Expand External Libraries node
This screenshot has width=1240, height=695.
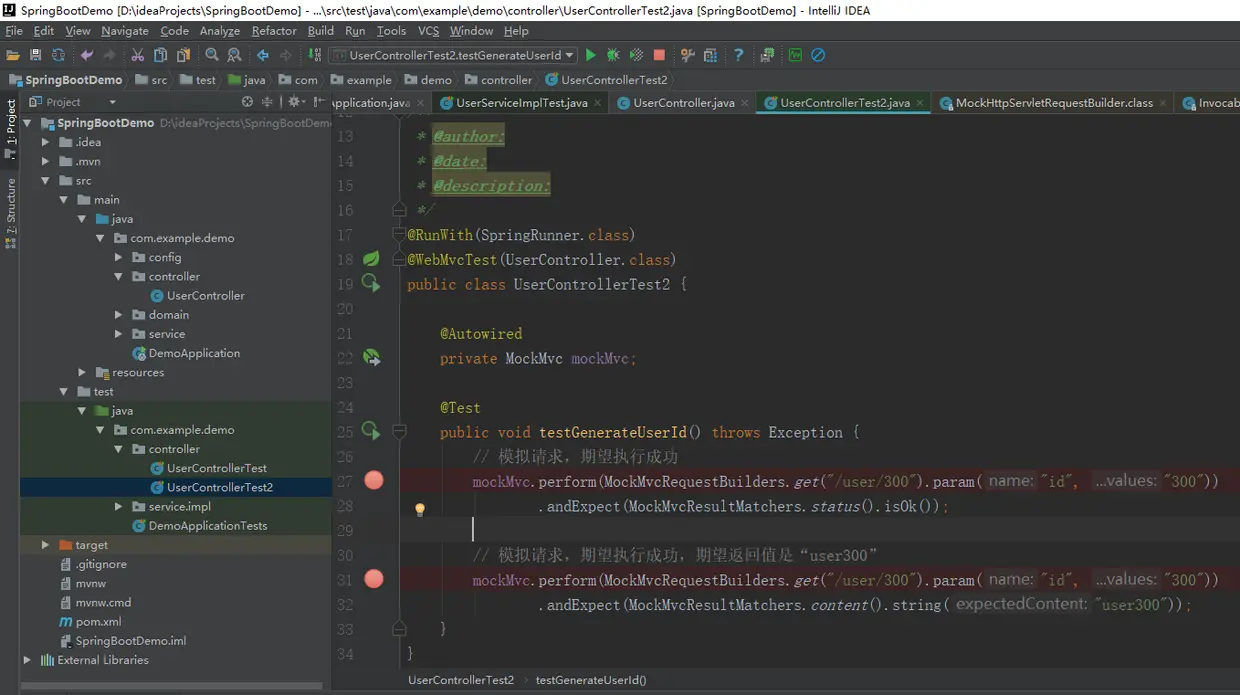pyautogui.click(x=28, y=660)
